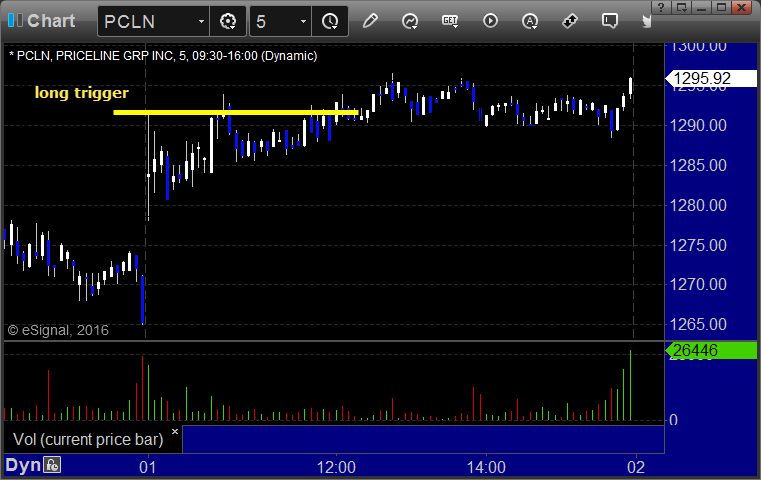The width and height of the screenshot is (761, 480).
Task: Open the alerts A icon menu
Action: [x=530, y=21]
